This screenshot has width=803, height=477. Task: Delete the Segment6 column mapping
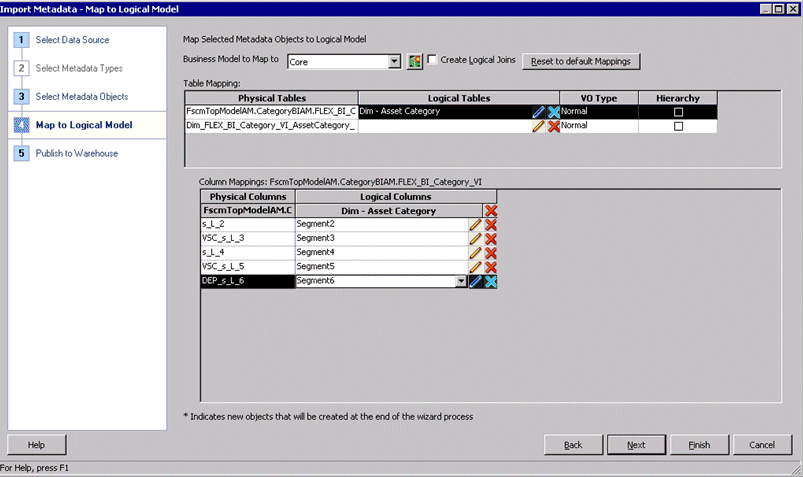point(491,281)
